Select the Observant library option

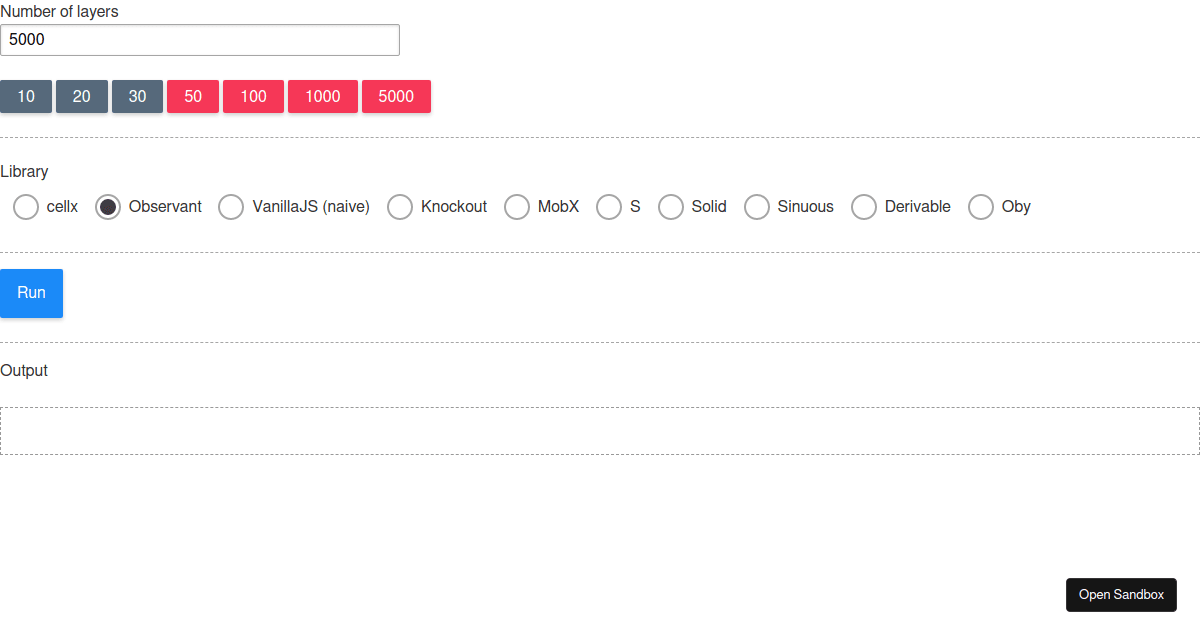click(106, 207)
